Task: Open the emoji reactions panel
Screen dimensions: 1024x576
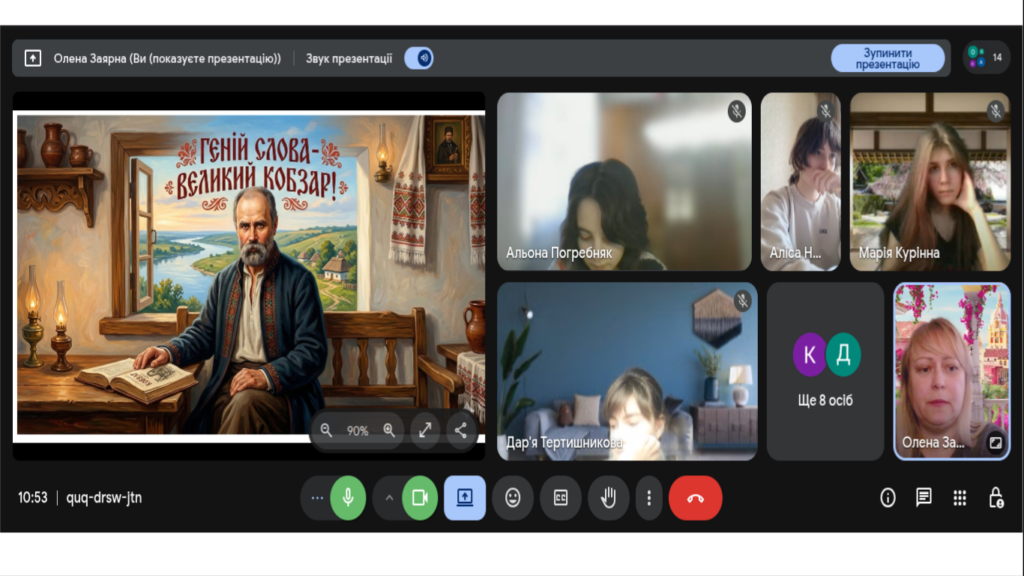Action: [513, 498]
